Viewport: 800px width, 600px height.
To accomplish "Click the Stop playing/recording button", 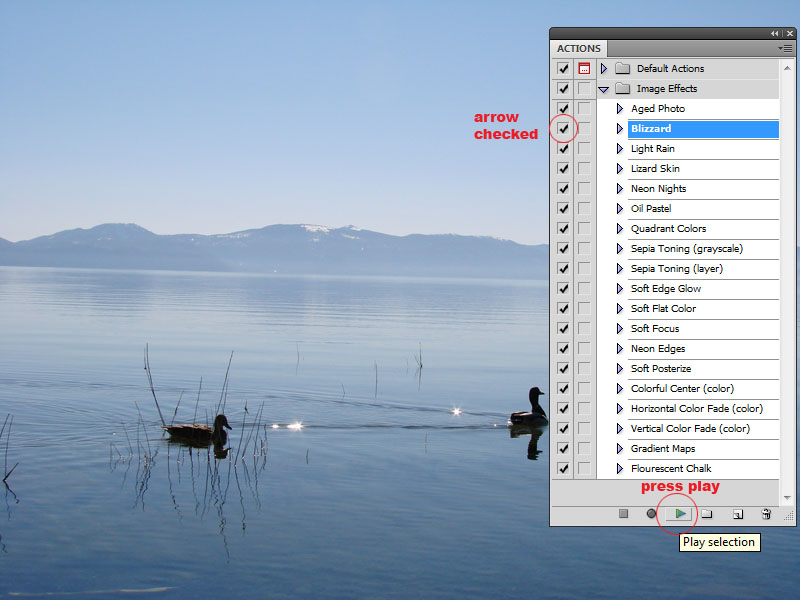I will point(623,513).
